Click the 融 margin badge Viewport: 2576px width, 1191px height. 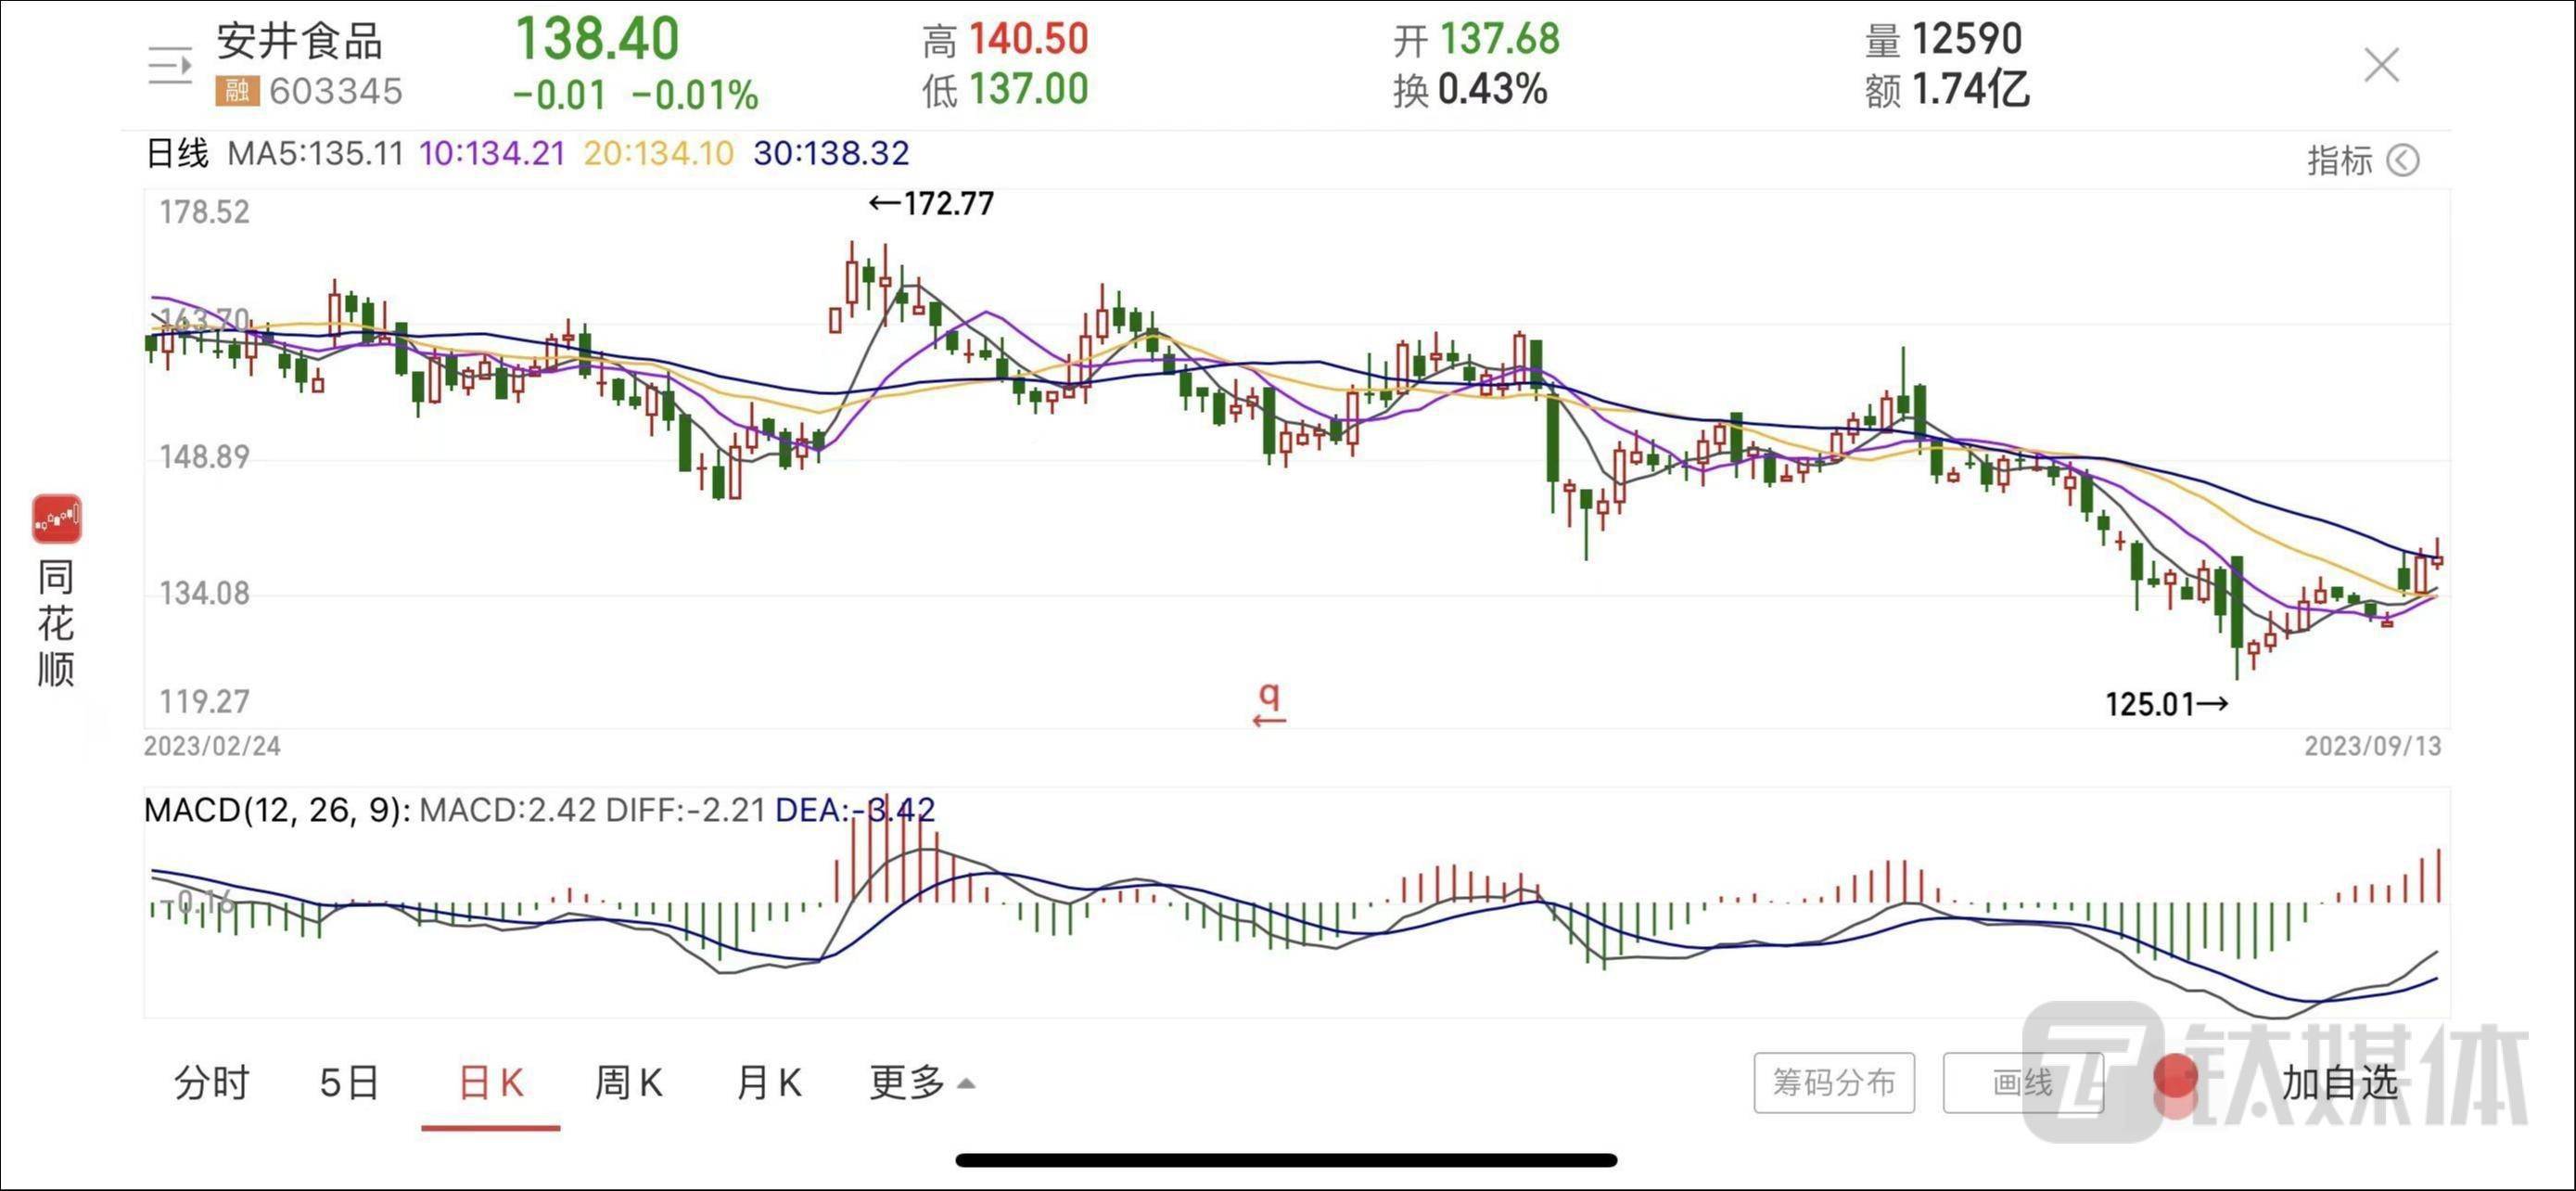pos(237,91)
